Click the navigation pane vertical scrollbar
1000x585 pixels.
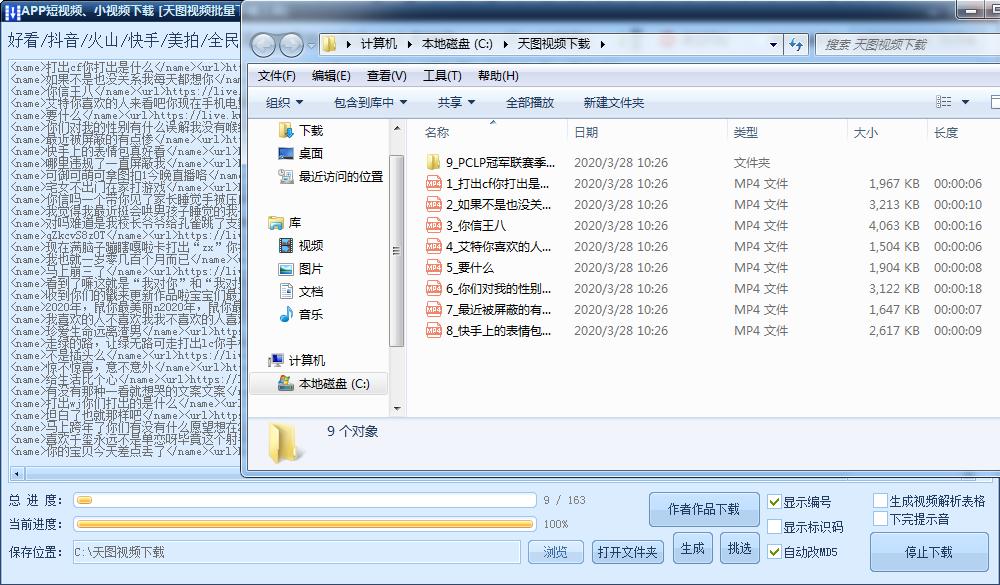tap(397, 251)
